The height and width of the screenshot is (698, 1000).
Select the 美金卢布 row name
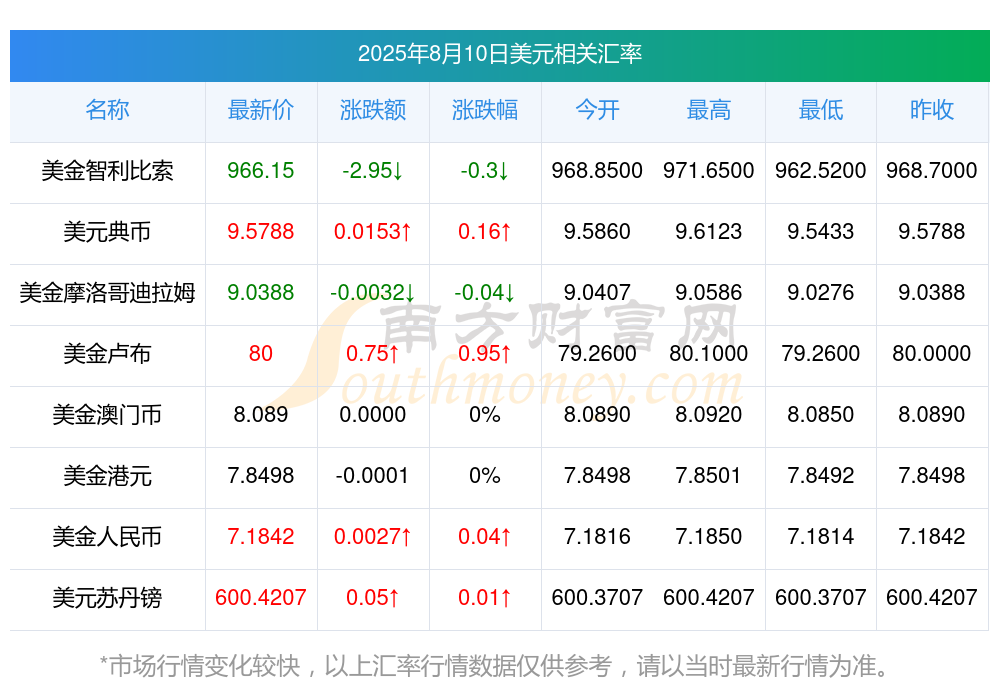[x=107, y=353]
